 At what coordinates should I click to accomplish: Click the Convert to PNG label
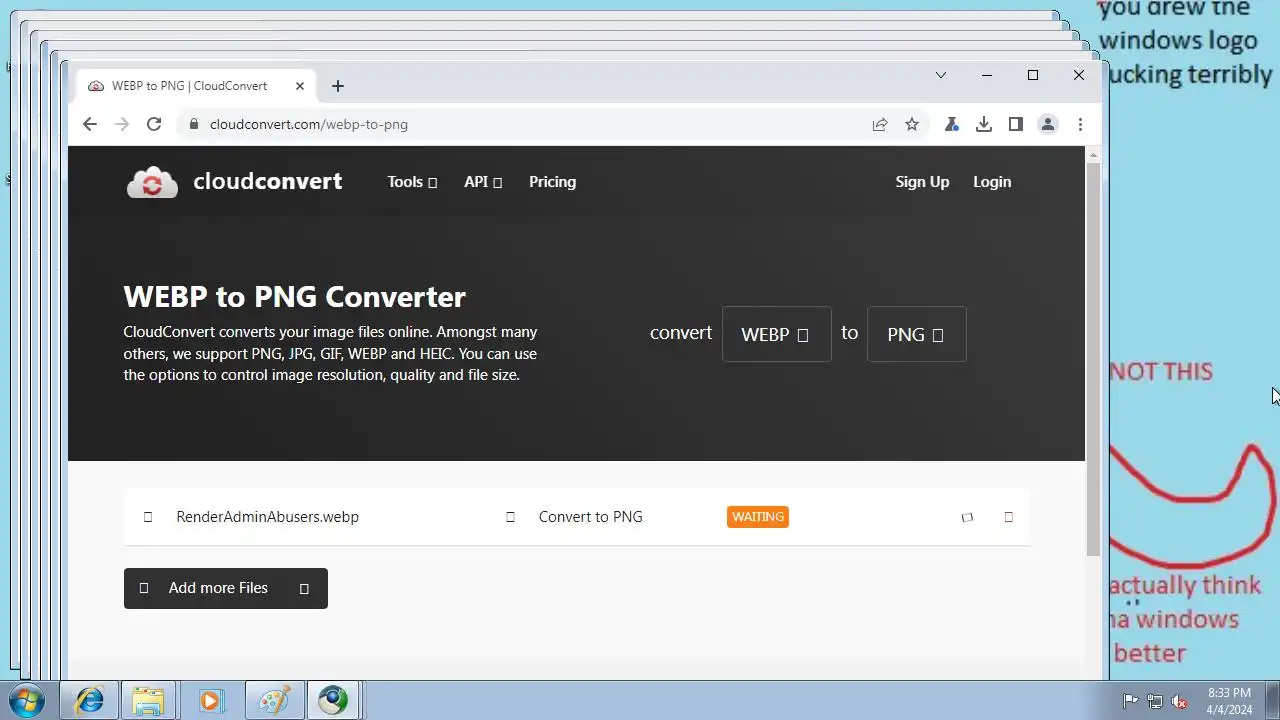click(591, 517)
